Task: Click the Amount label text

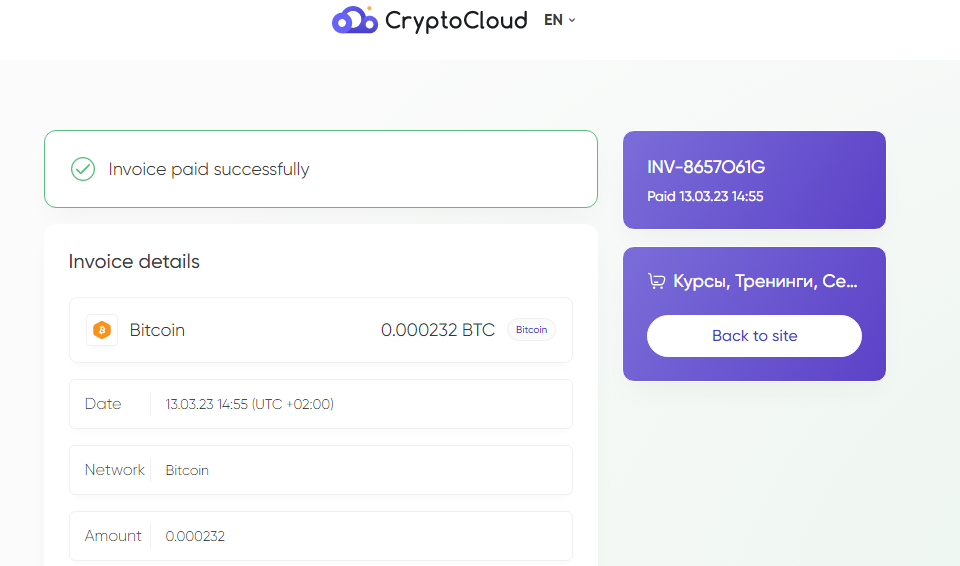Action: point(113,536)
